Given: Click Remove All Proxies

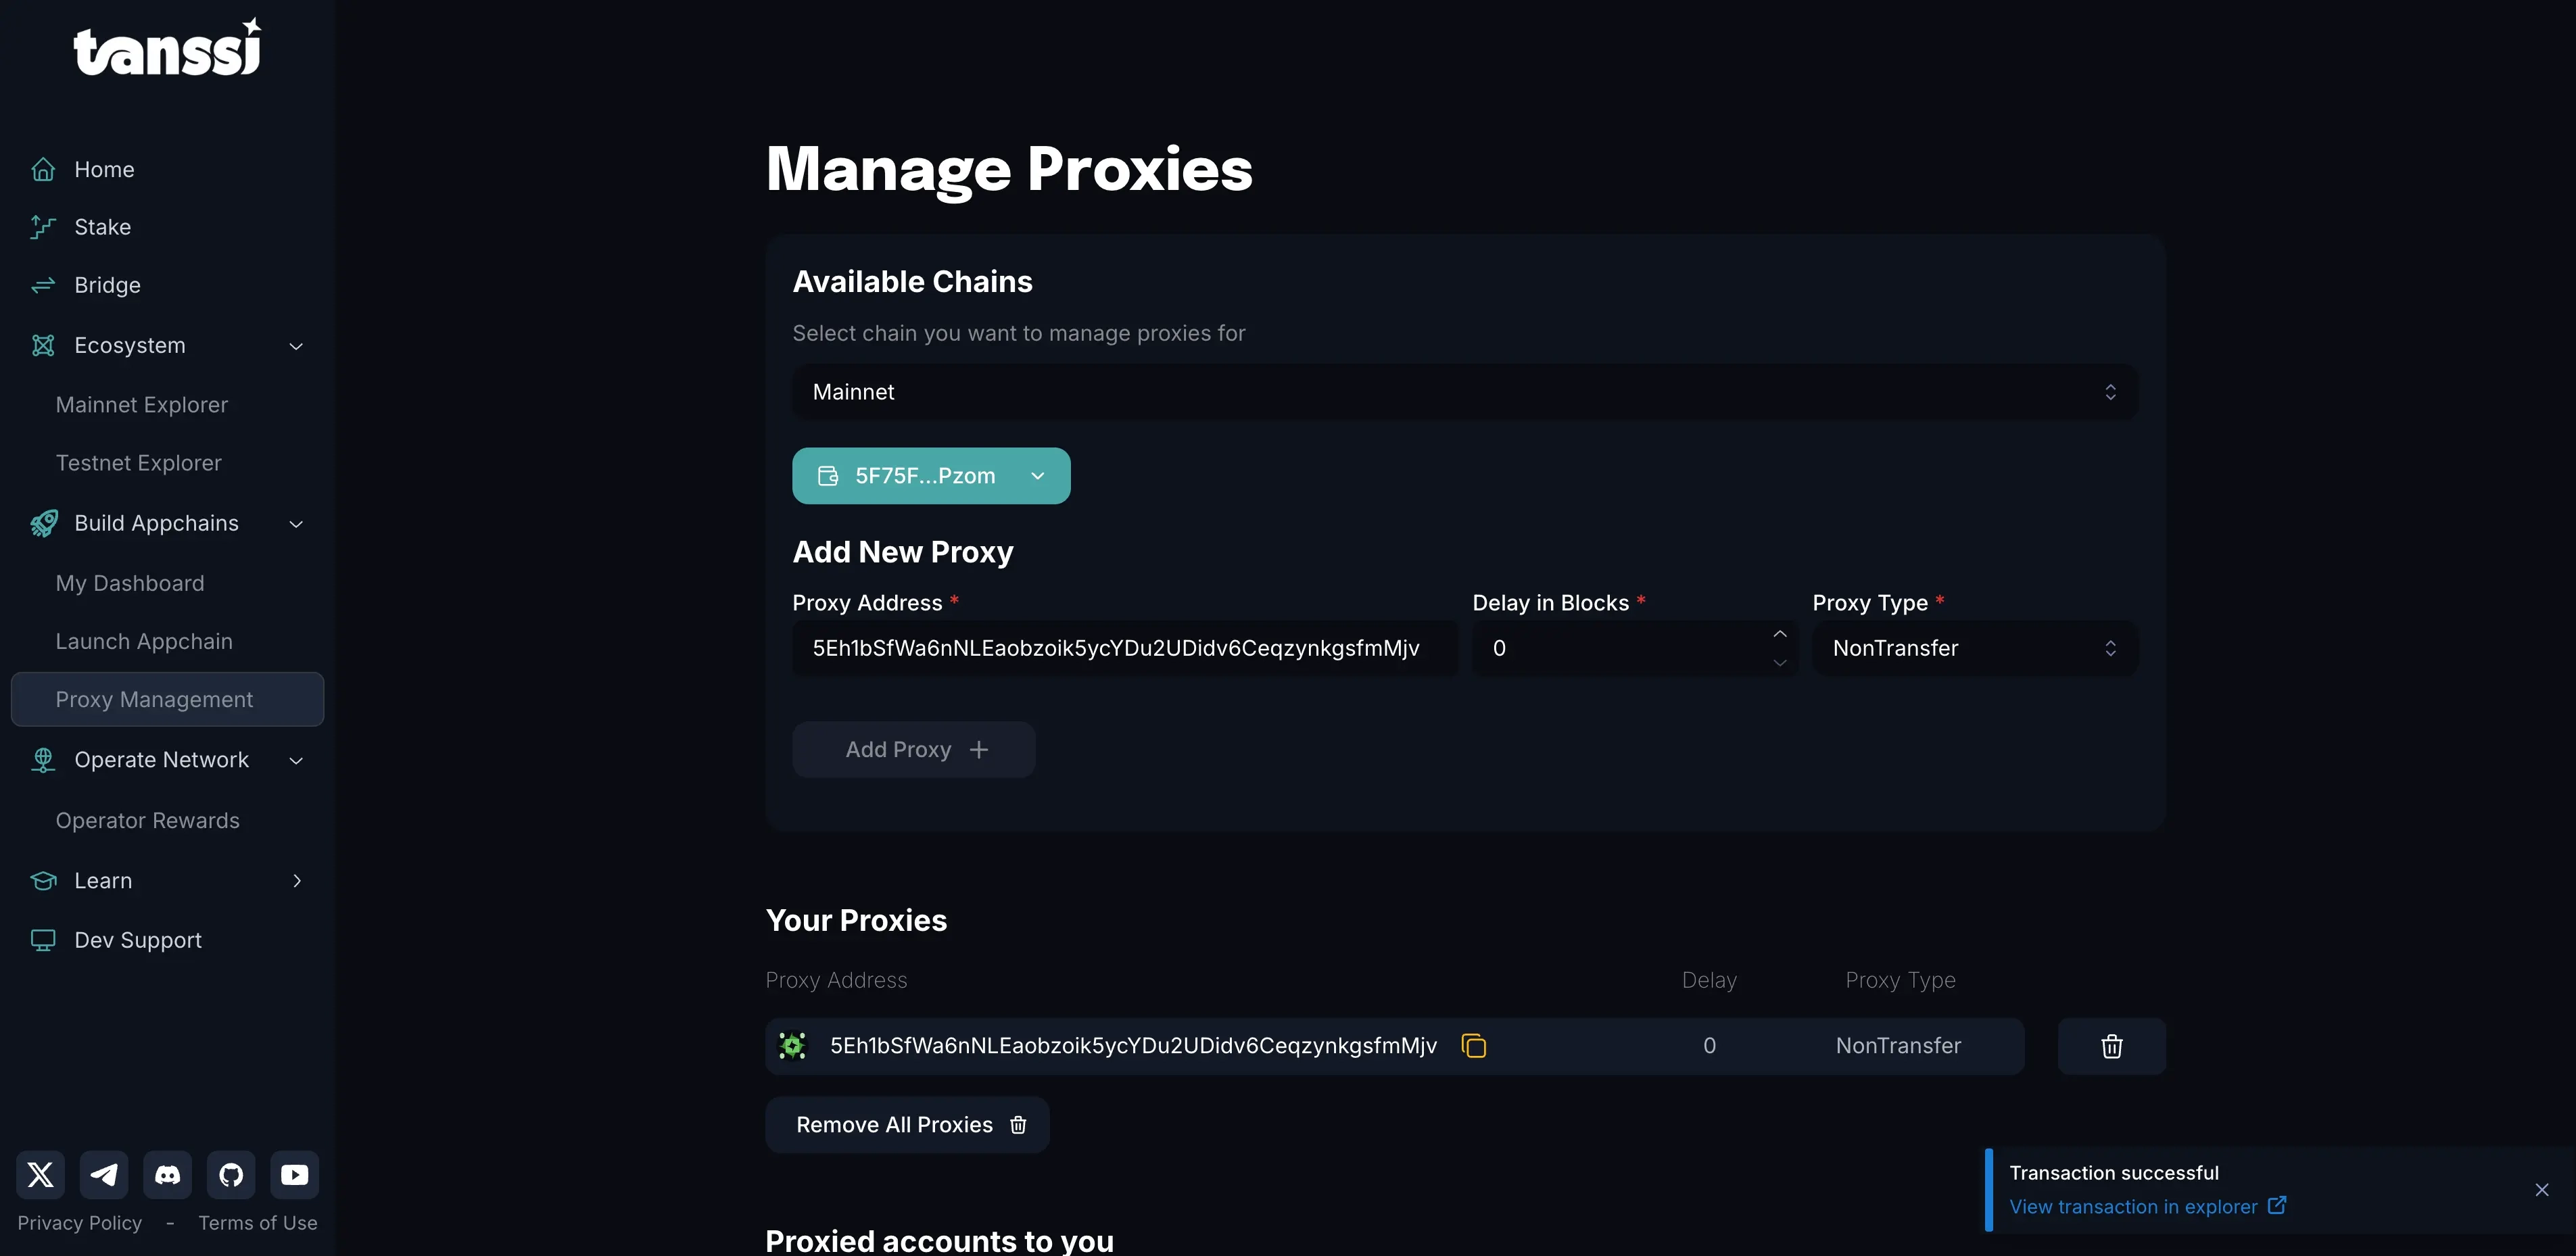Looking at the screenshot, I should 907,1125.
